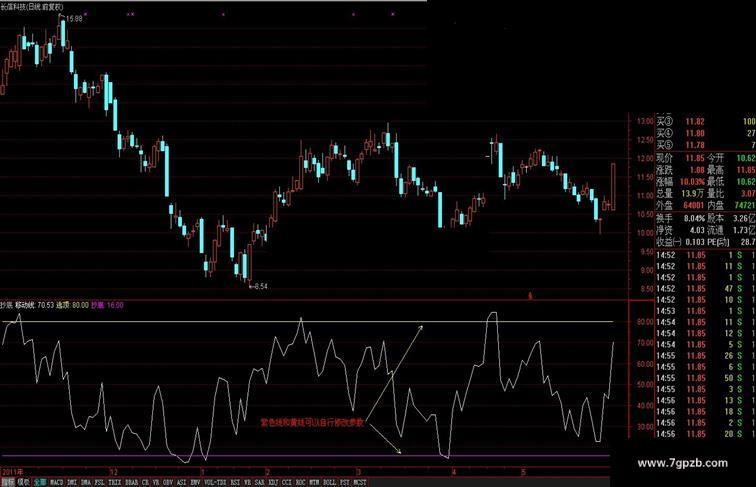Image resolution: width=756 pixels, height=487 pixels.
Task: Select the CR indicator tab
Action: coord(146,482)
